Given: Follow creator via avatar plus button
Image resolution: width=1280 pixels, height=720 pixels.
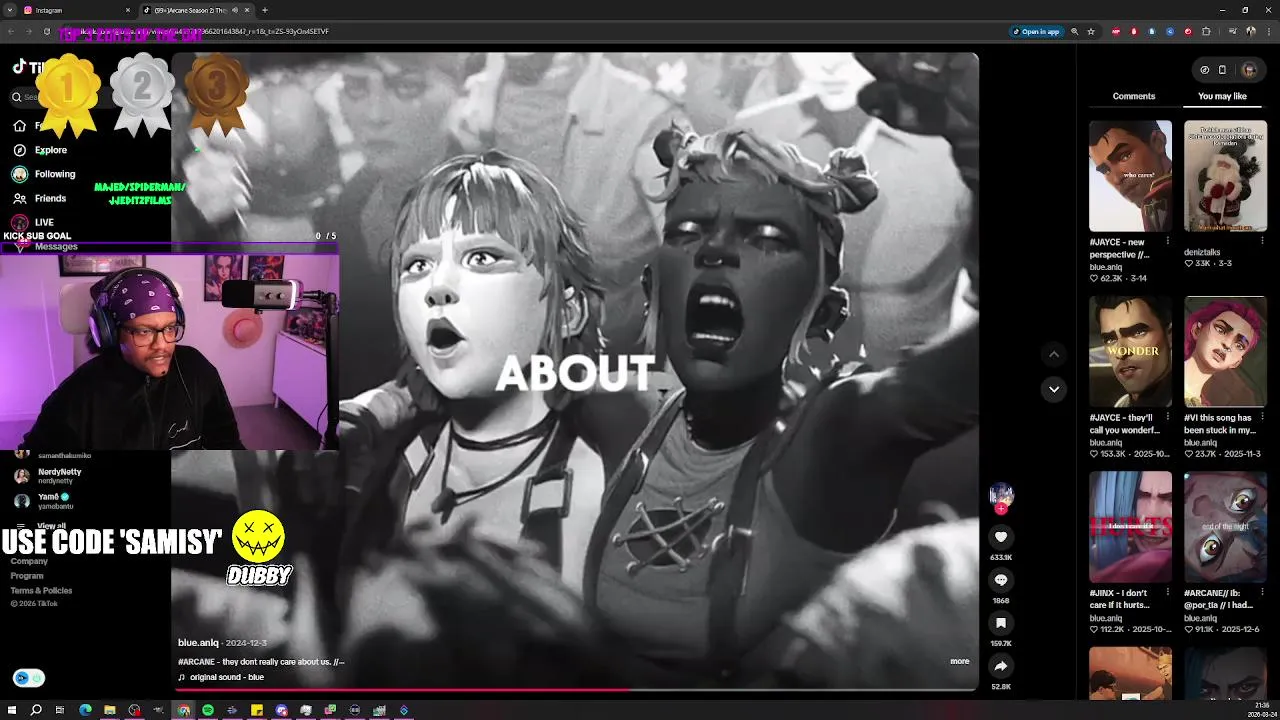Looking at the screenshot, I should 1001,508.
